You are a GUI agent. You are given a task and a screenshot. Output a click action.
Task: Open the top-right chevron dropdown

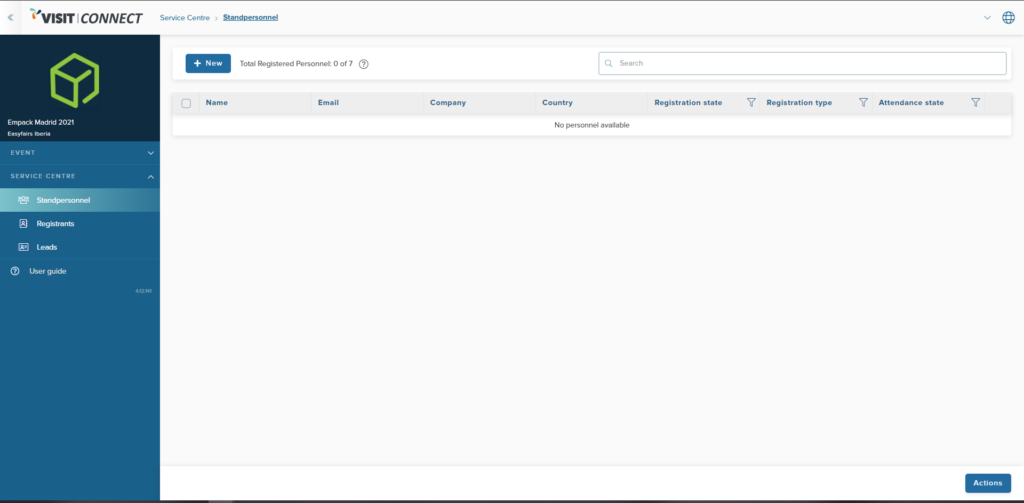(x=987, y=18)
